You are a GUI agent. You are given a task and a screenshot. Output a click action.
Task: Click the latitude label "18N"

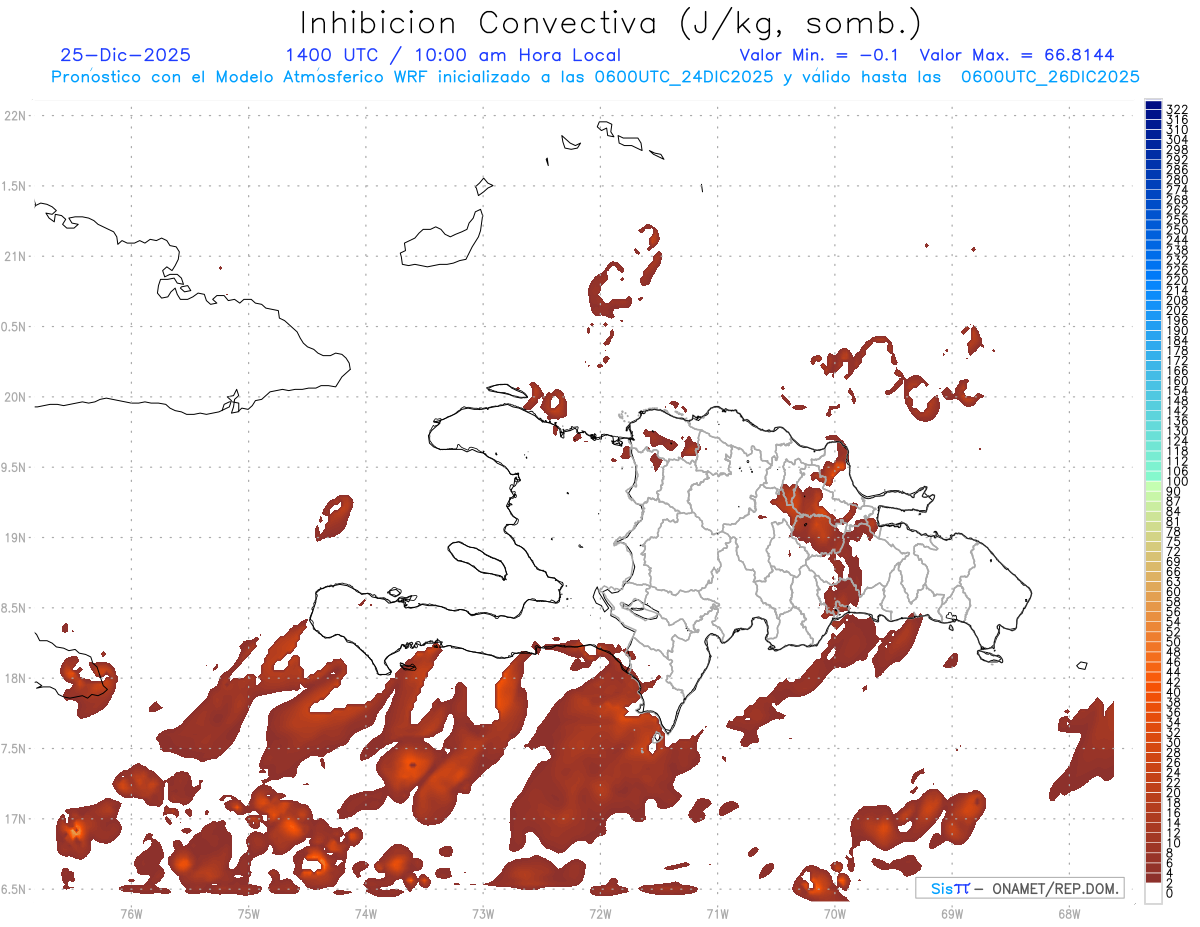coord(16,678)
